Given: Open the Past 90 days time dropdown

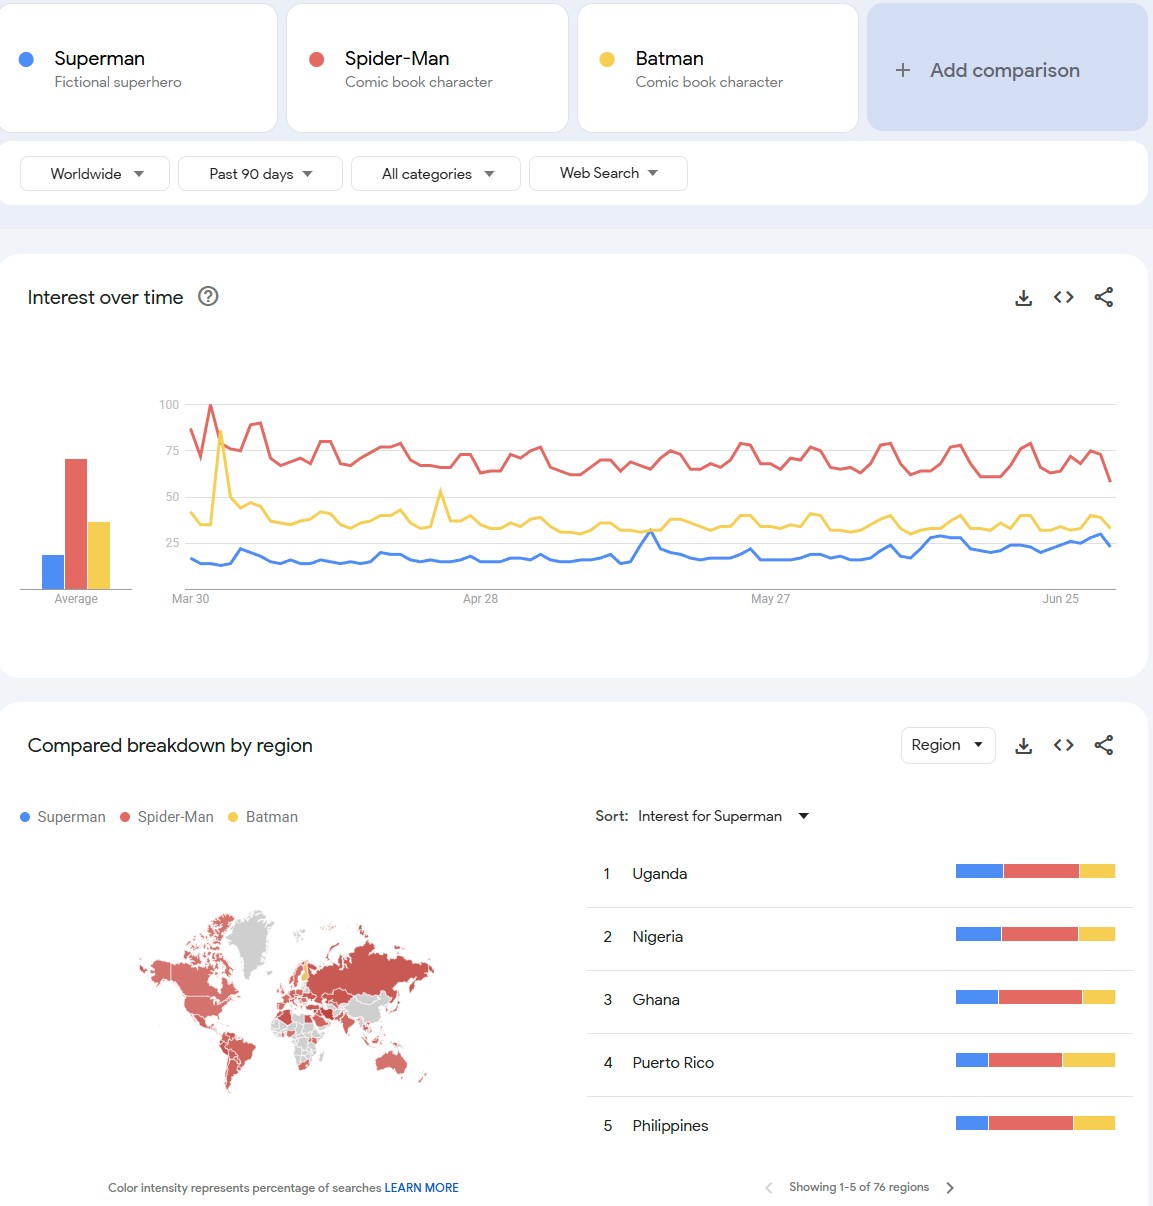Looking at the screenshot, I should (x=260, y=173).
